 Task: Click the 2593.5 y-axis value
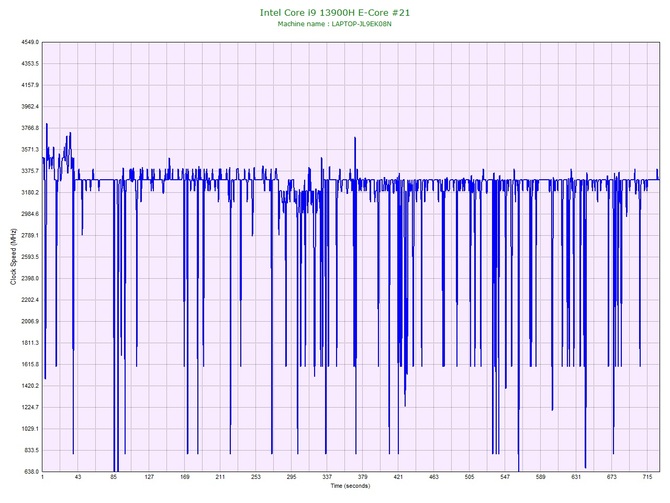click(x=30, y=257)
